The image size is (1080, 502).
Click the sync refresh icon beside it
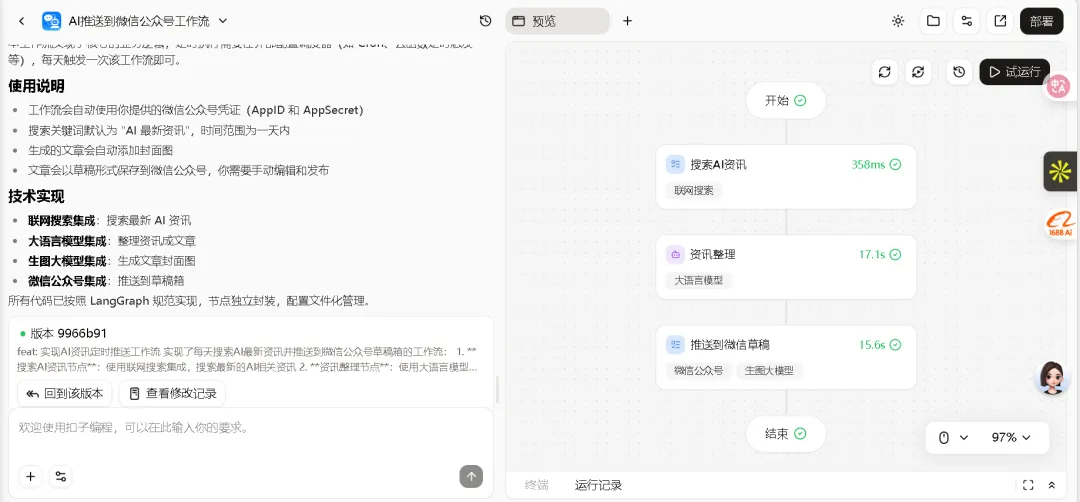tap(918, 72)
